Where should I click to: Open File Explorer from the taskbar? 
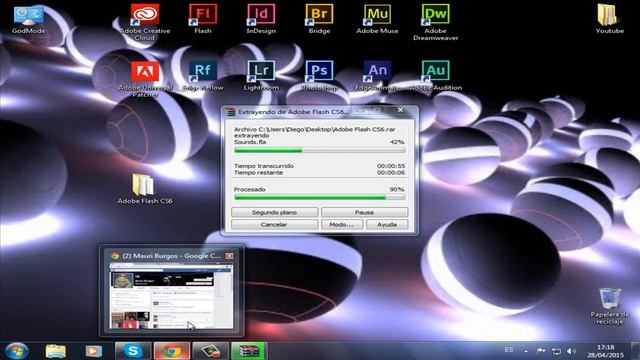pyautogui.click(x=56, y=351)
